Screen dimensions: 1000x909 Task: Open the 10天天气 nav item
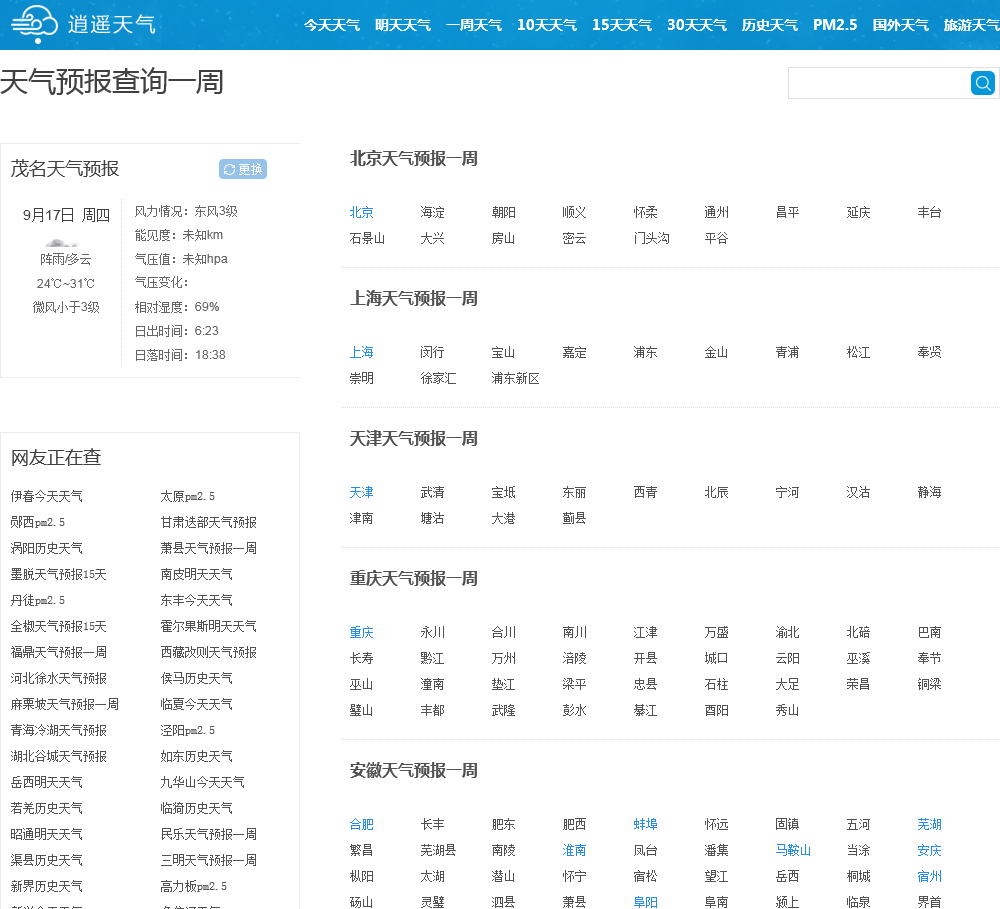point(547,25)
